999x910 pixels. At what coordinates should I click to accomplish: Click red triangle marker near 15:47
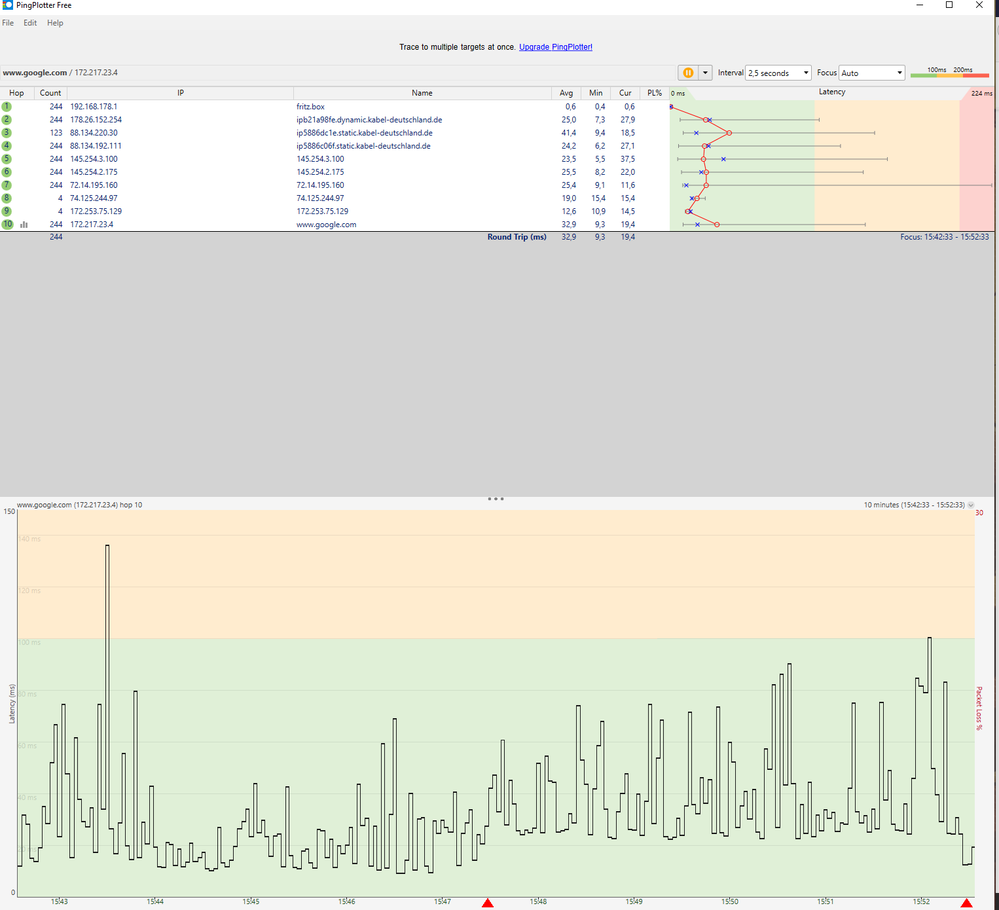pyautogui.click(x=487, y=902)
